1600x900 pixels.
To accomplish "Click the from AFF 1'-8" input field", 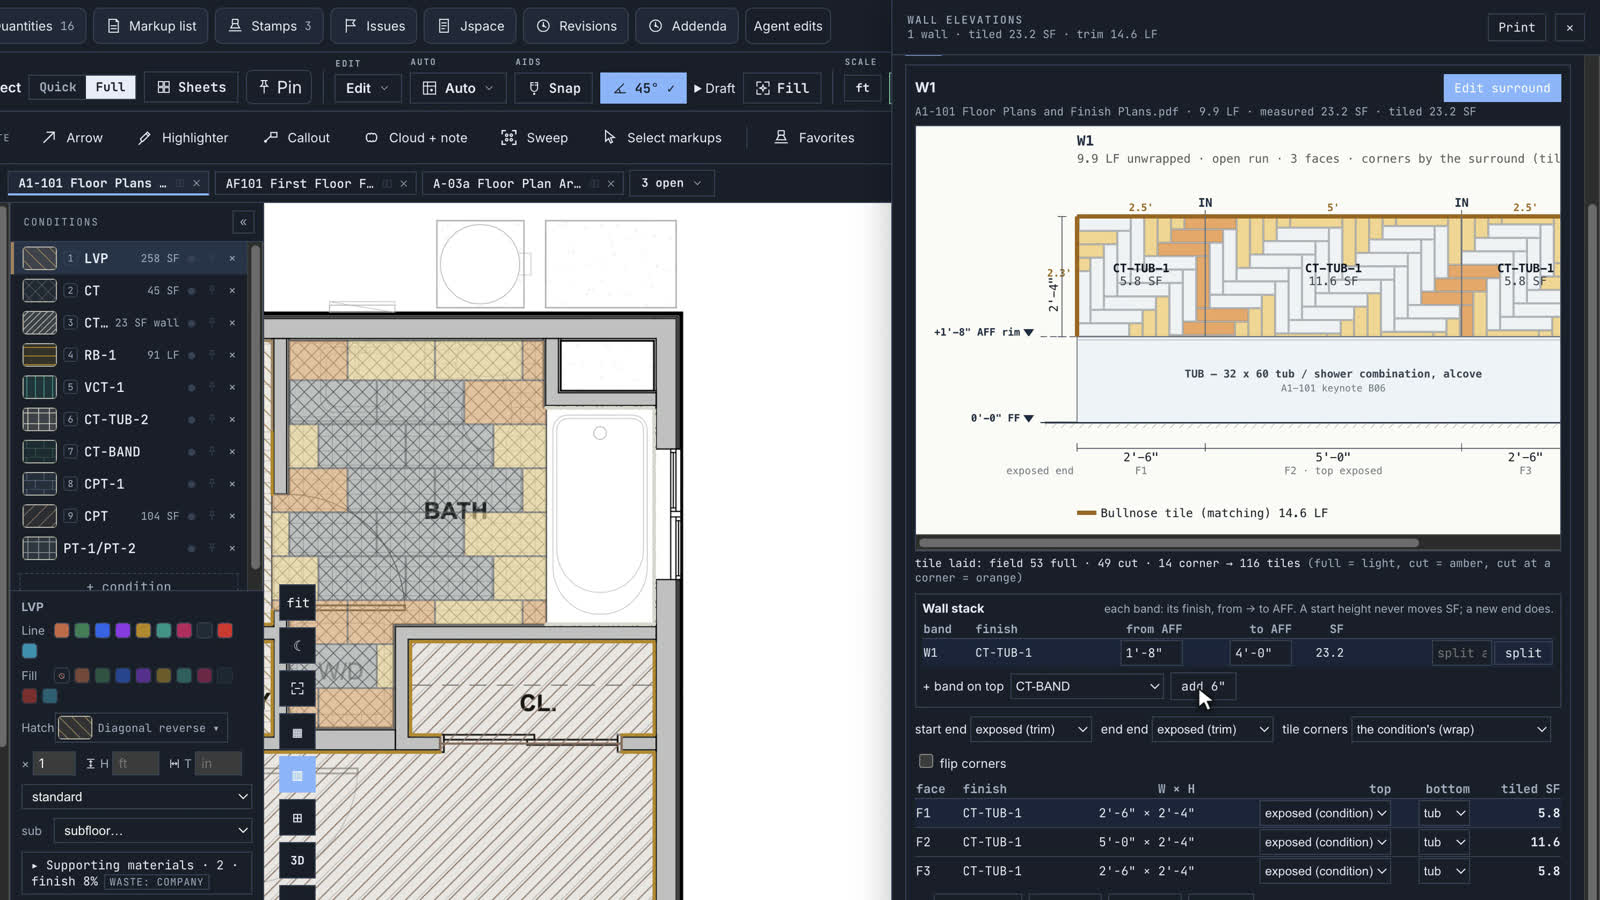I will (1151, 653).
